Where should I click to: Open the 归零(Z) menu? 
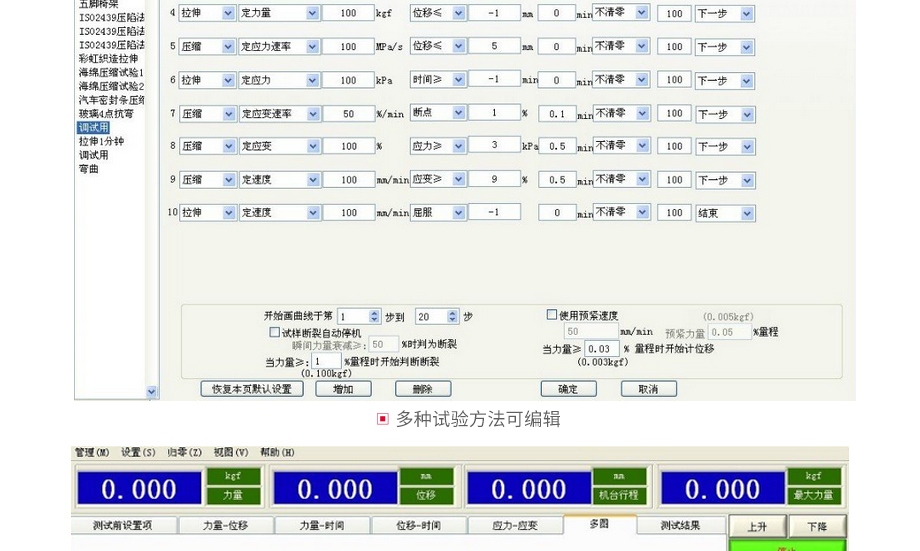(184, 453)
